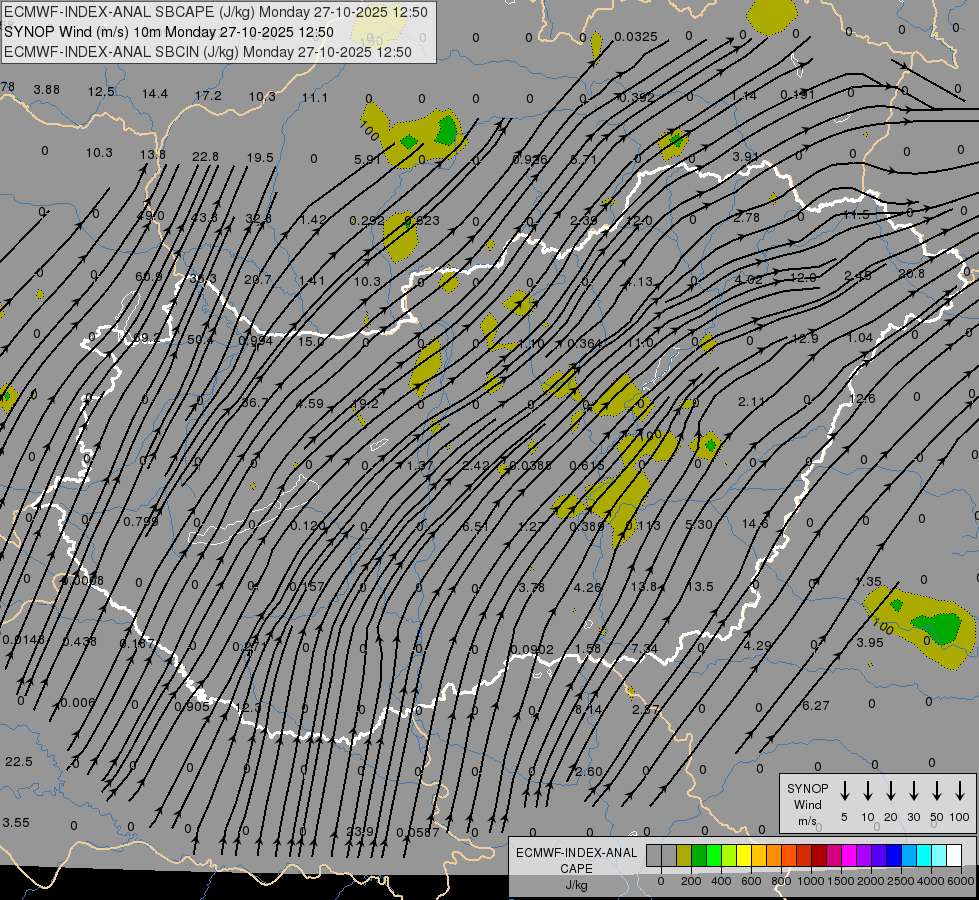Click the grid value 3.55
This screenshot has width=979, height=900.
pos(16,823)
